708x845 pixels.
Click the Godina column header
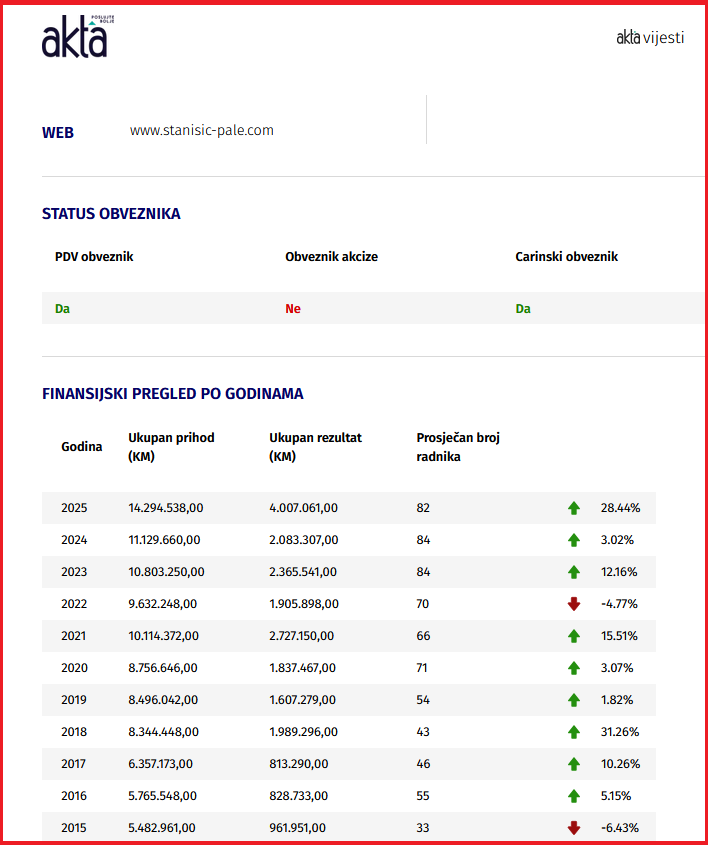(x=81, y=447)
